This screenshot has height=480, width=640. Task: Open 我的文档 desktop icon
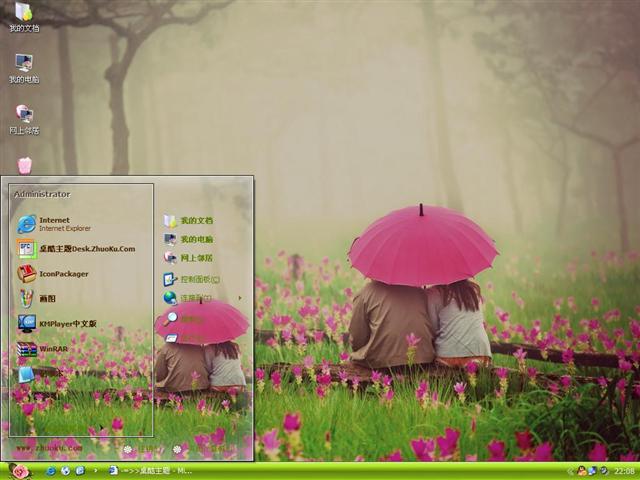(x=24, y=17)
